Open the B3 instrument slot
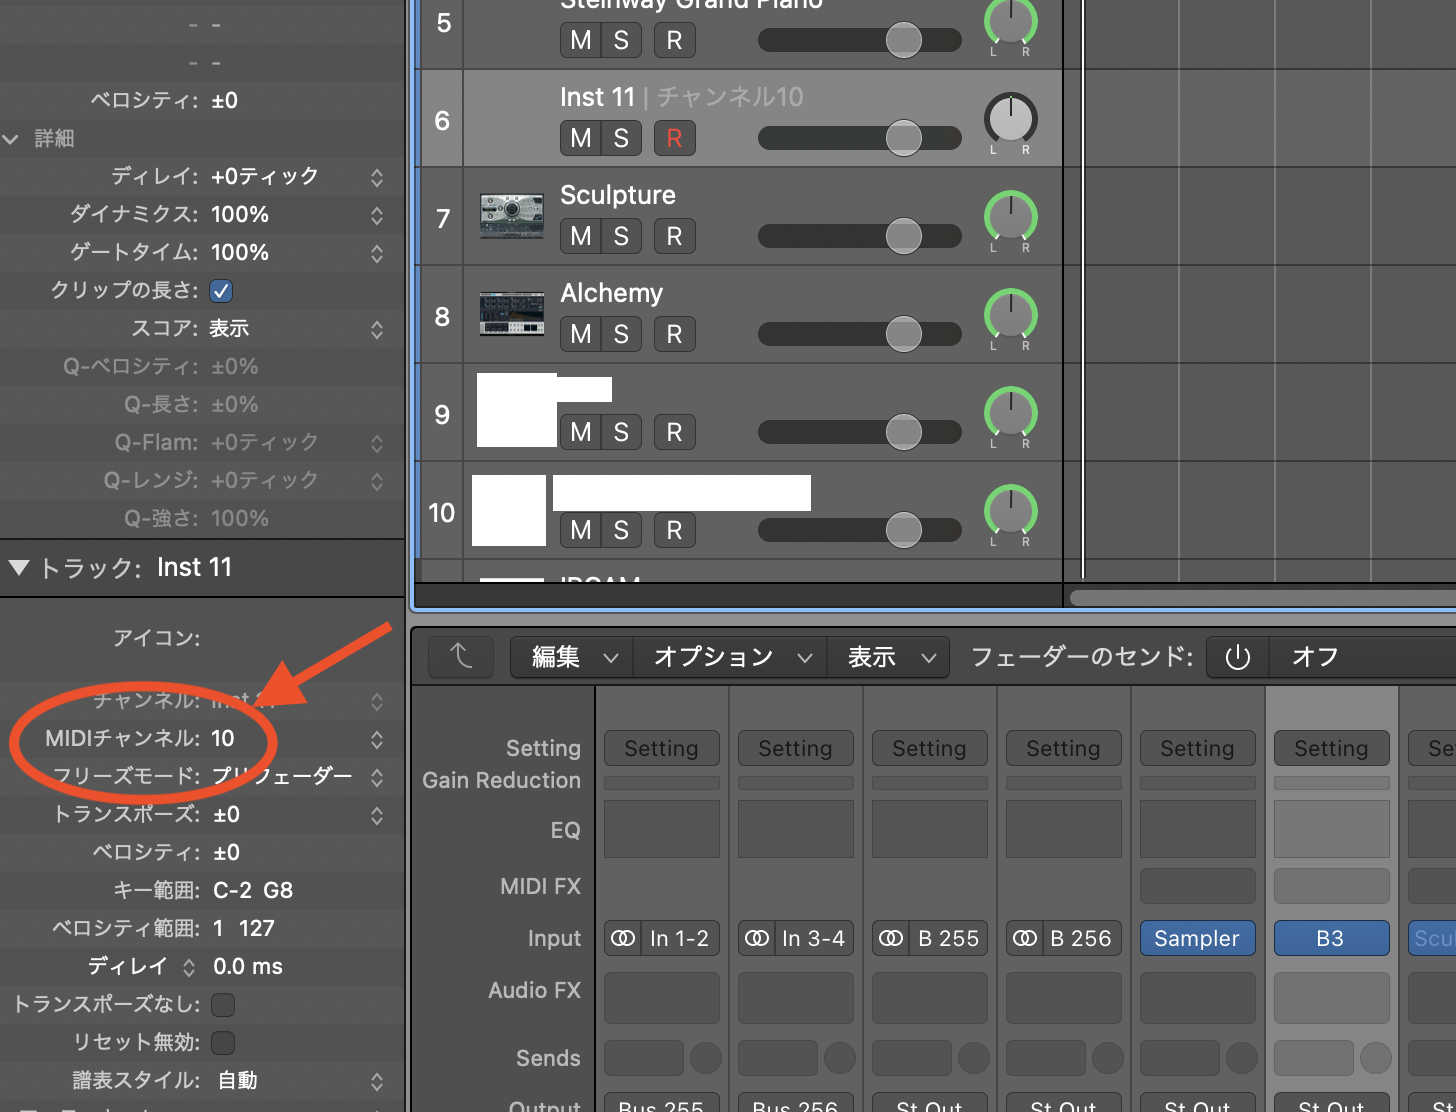 pos(1332,938)
